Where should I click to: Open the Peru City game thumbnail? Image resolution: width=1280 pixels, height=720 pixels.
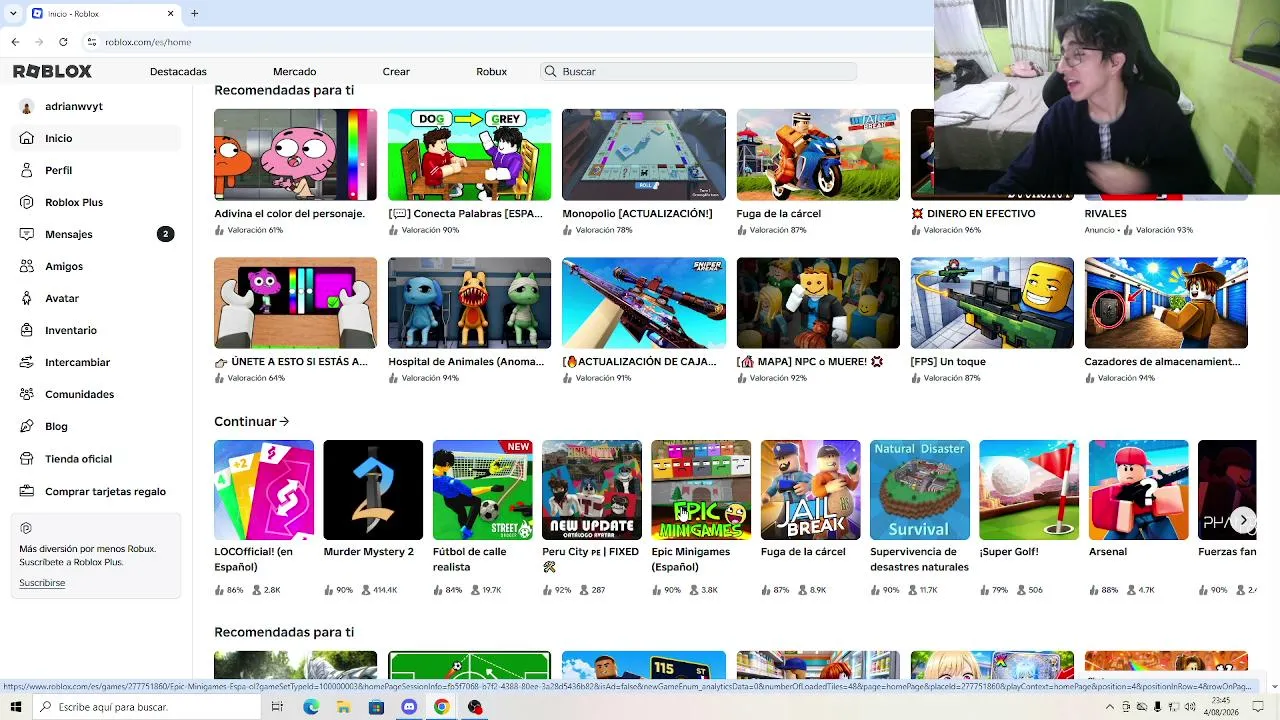(x=592, y=490)
